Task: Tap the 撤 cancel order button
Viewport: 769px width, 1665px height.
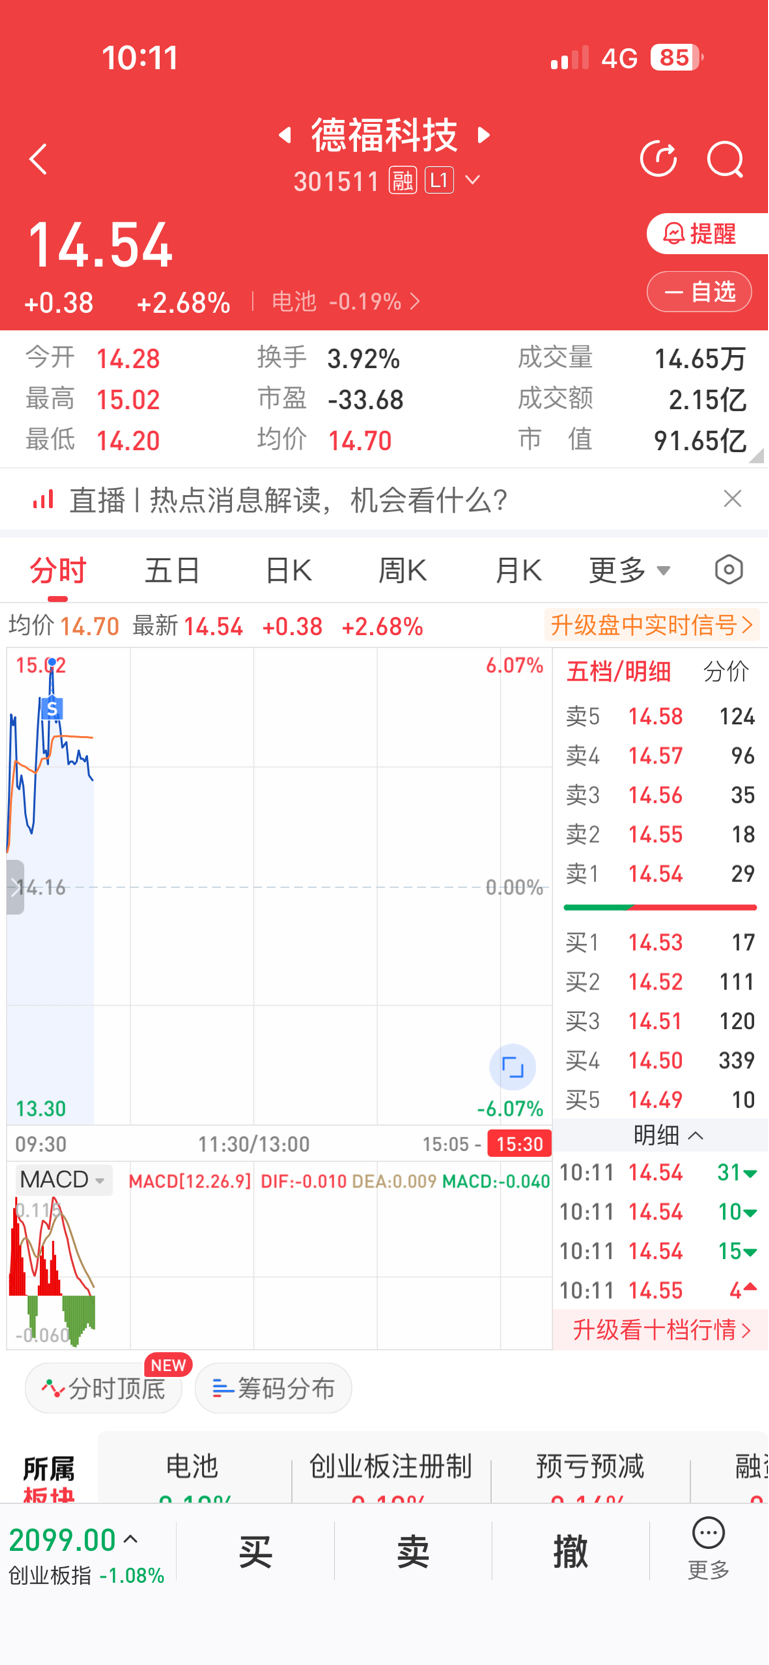Action: coord(571,1552)
